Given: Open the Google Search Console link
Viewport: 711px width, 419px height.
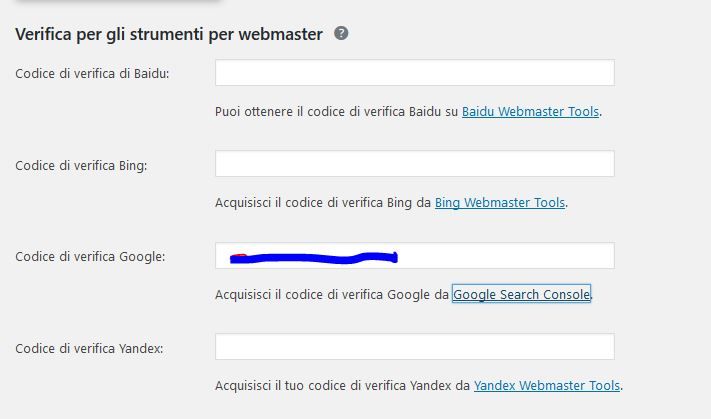Looking at the screenshot, I should click(x=521, y=295).
